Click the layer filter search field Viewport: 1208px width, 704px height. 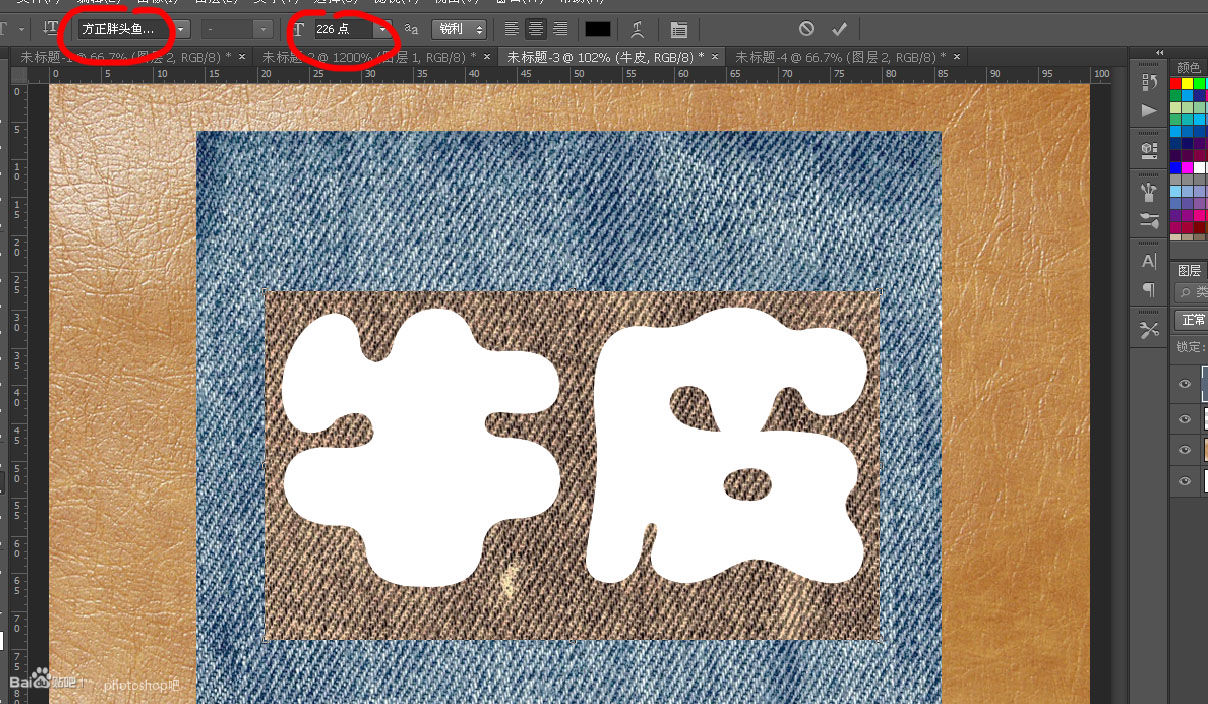pos(1193,292)
